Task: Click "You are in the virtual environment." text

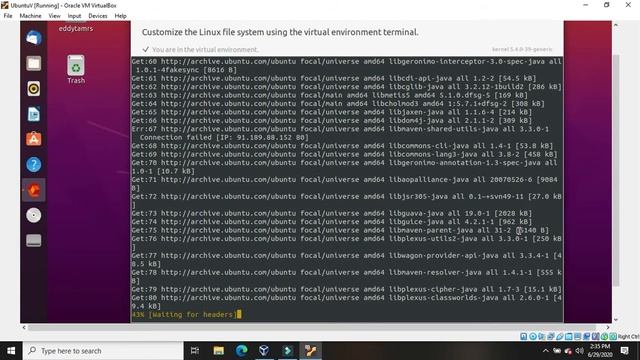Action: [205, 49]
